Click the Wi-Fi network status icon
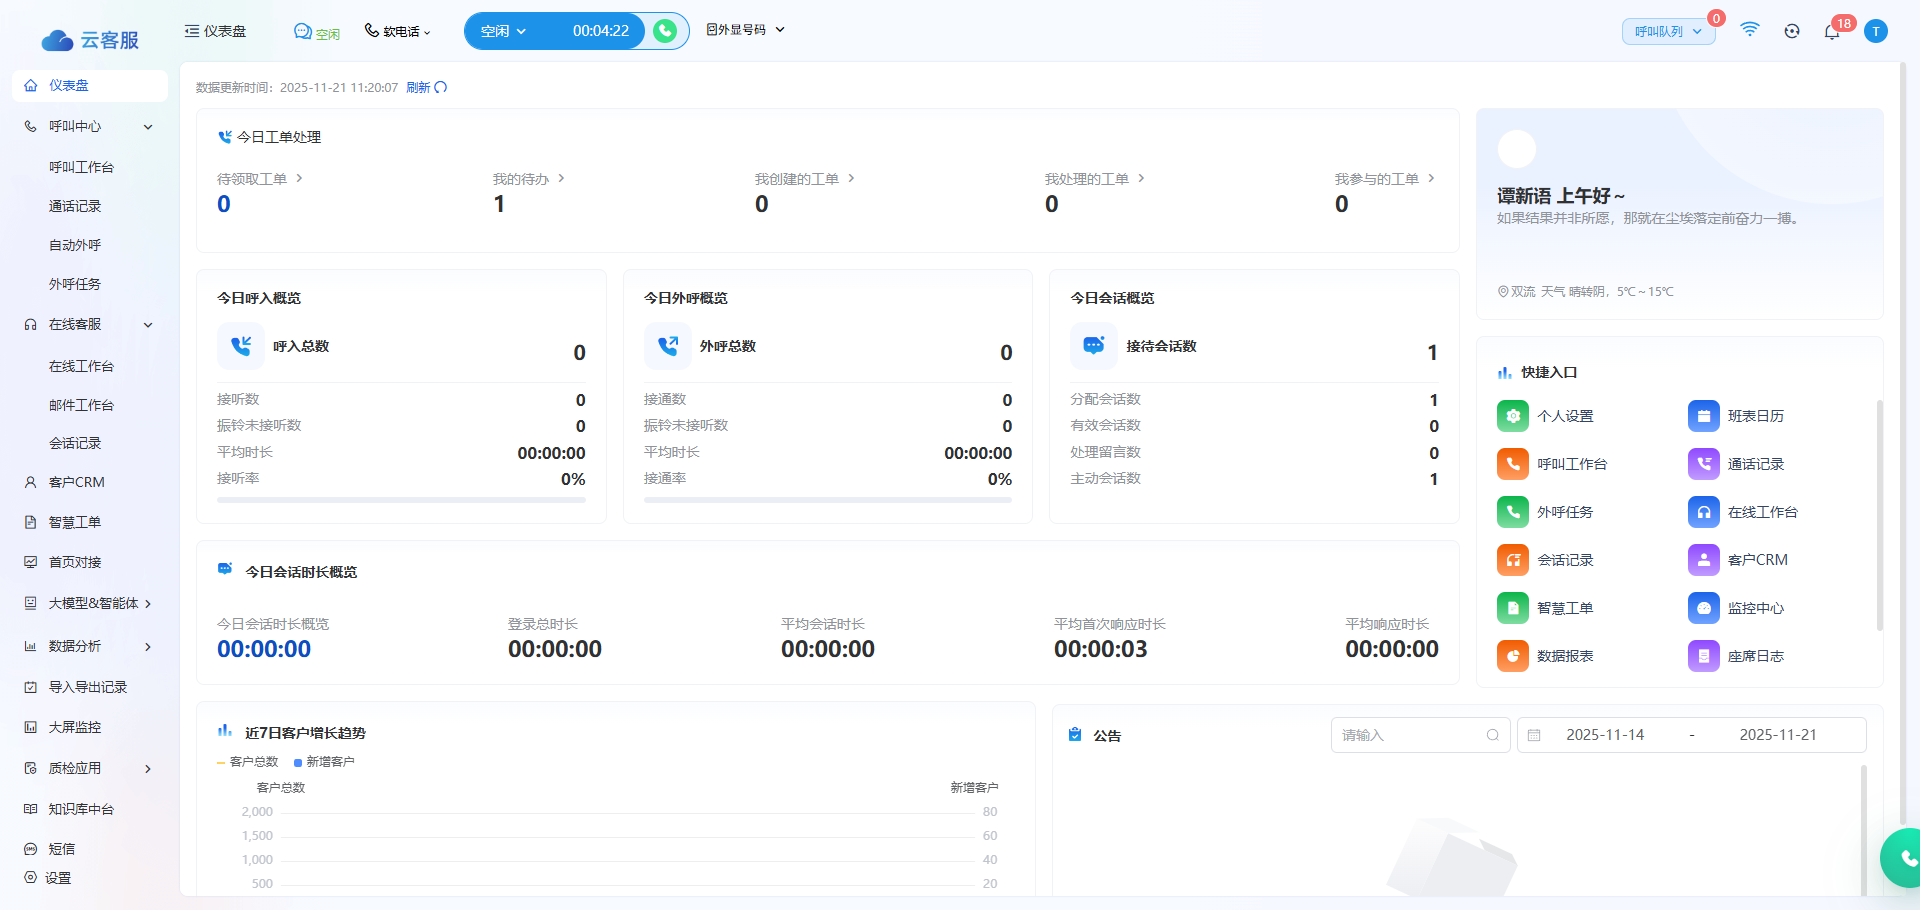1920x910 pixels. click(x=1749, y=30)
